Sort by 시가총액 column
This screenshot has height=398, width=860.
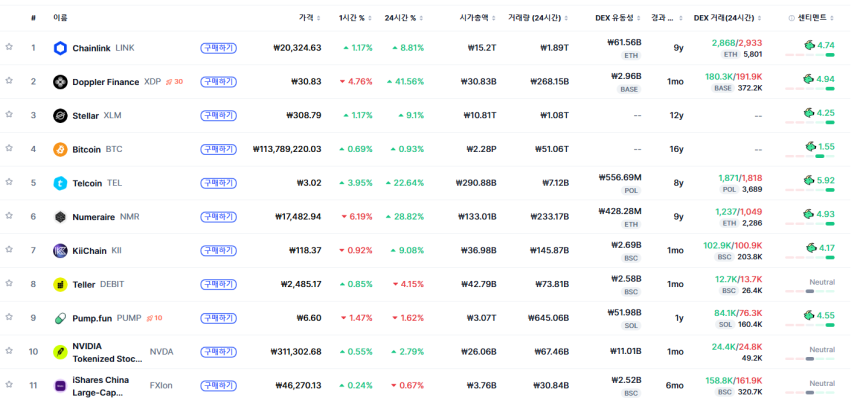[478, 18]
